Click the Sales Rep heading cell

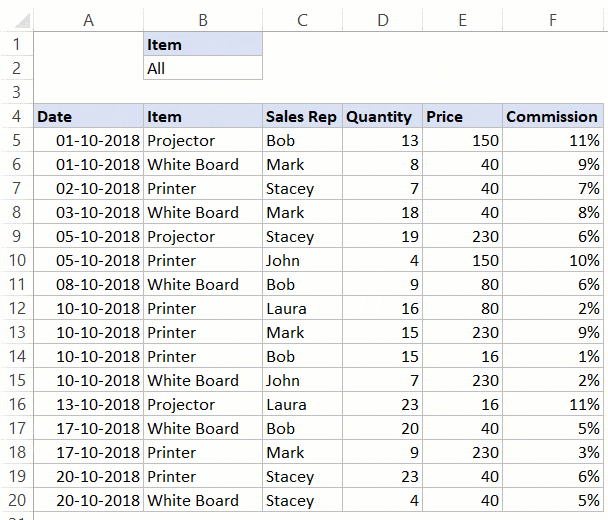pos(302,116)
